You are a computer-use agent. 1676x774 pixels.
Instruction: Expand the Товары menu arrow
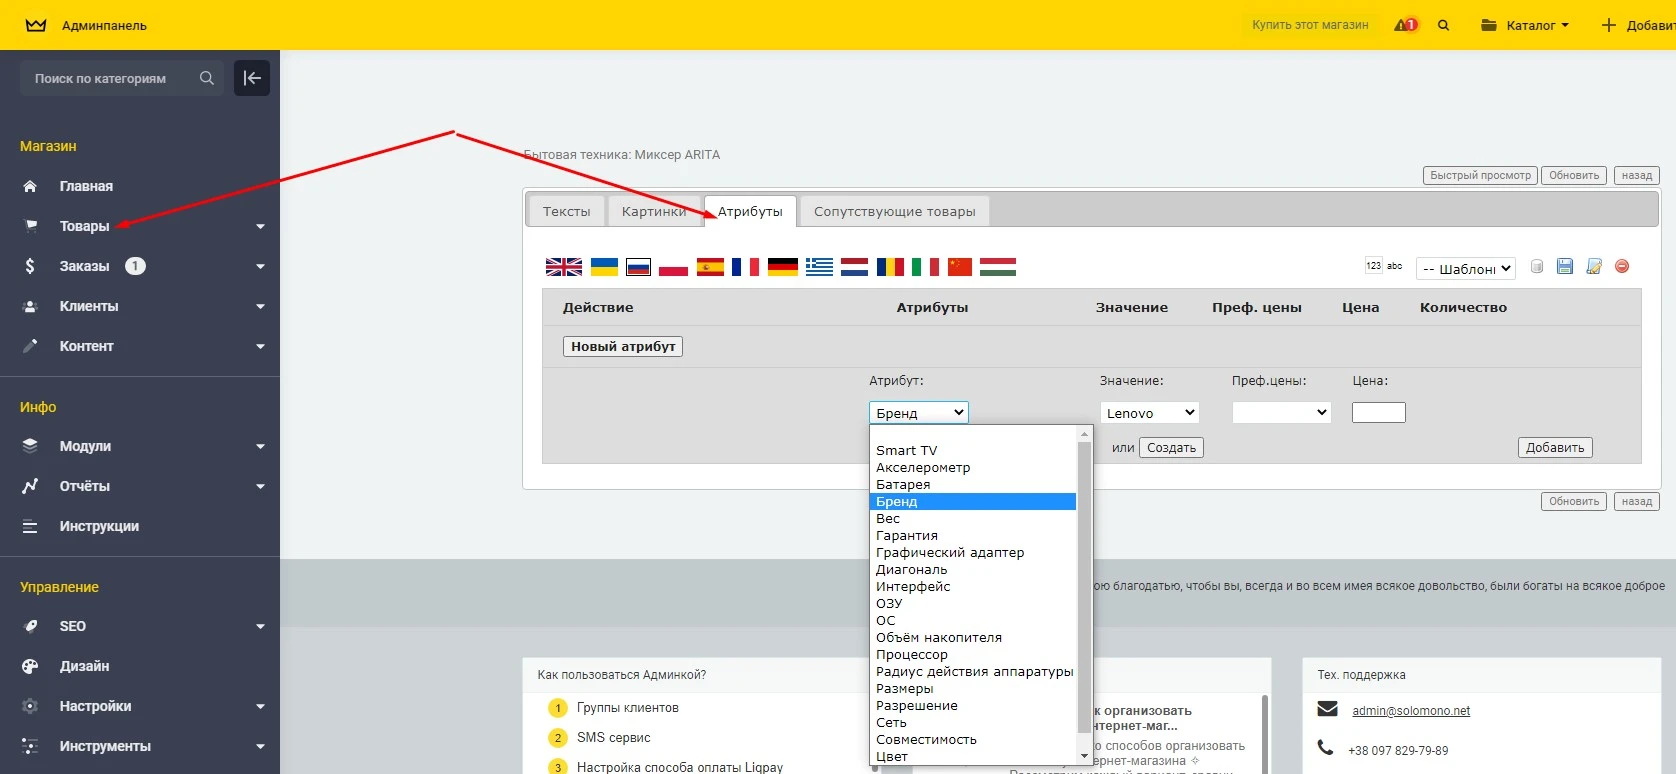[260, 227]
